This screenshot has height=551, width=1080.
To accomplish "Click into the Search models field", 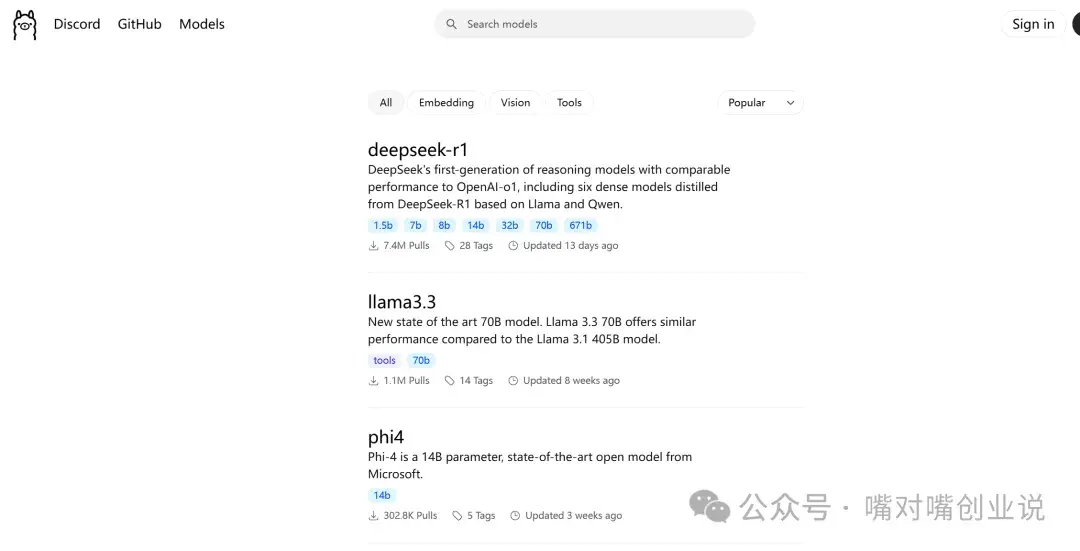I will click(594, 24).
